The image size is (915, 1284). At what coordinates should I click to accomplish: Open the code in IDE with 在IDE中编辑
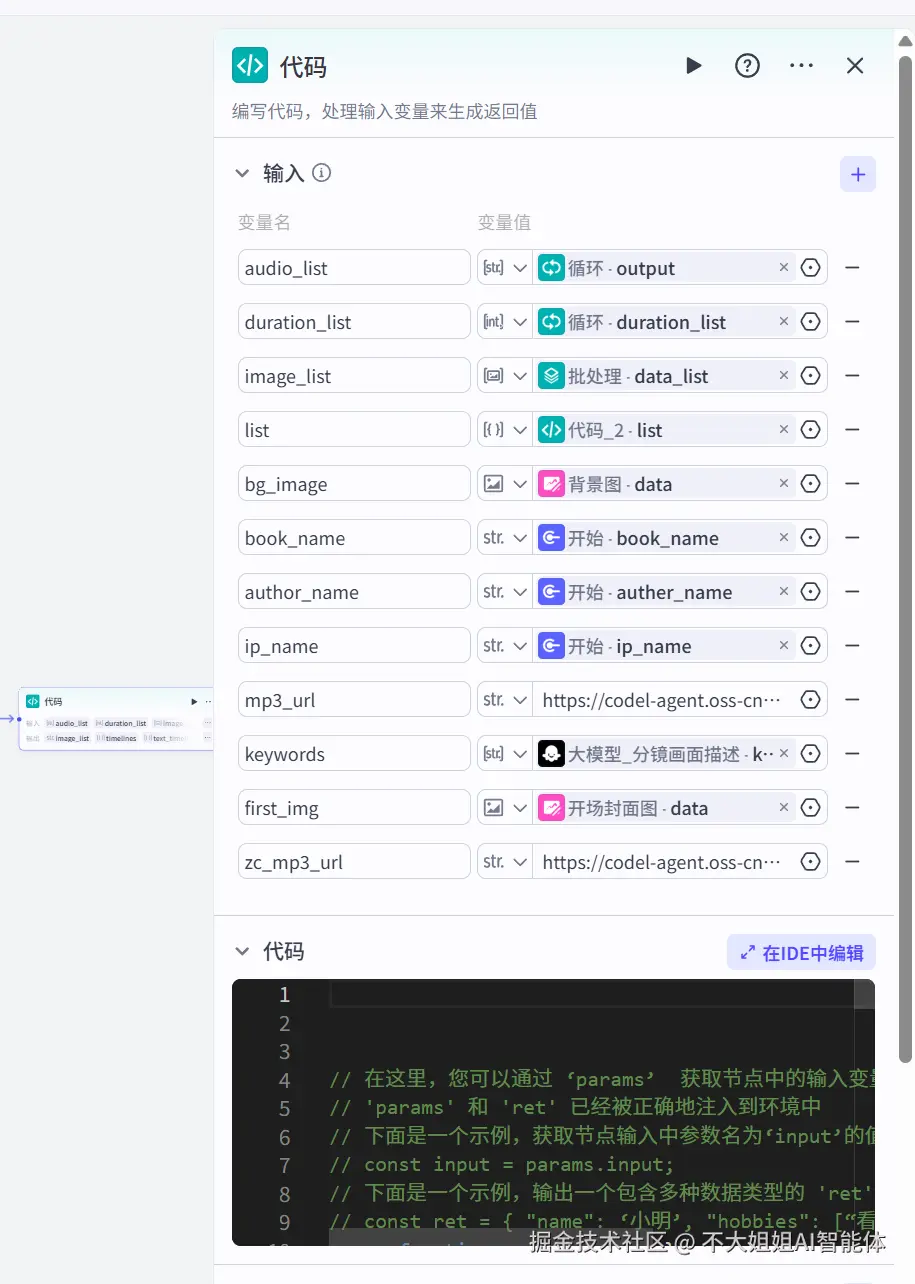[800, 951]
